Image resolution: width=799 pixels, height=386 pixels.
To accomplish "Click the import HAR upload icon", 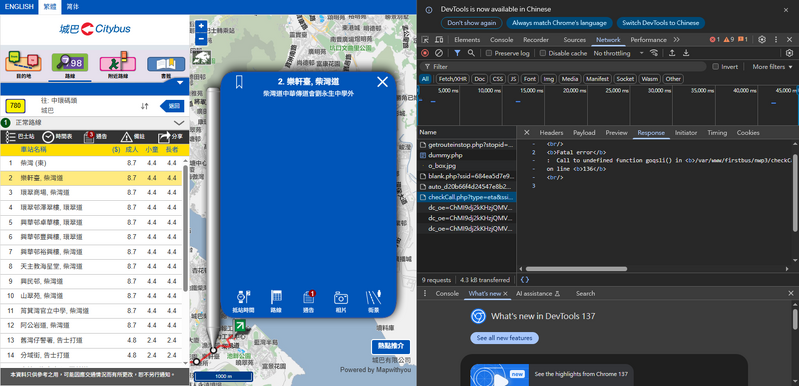I will coord(672,53).
